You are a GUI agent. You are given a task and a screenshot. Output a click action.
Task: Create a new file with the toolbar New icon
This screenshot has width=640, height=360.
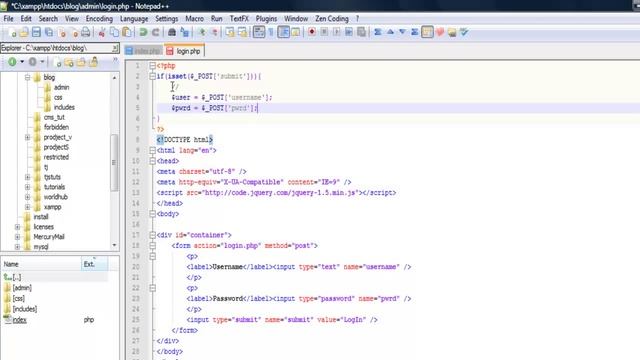click(x=12, y=32)
